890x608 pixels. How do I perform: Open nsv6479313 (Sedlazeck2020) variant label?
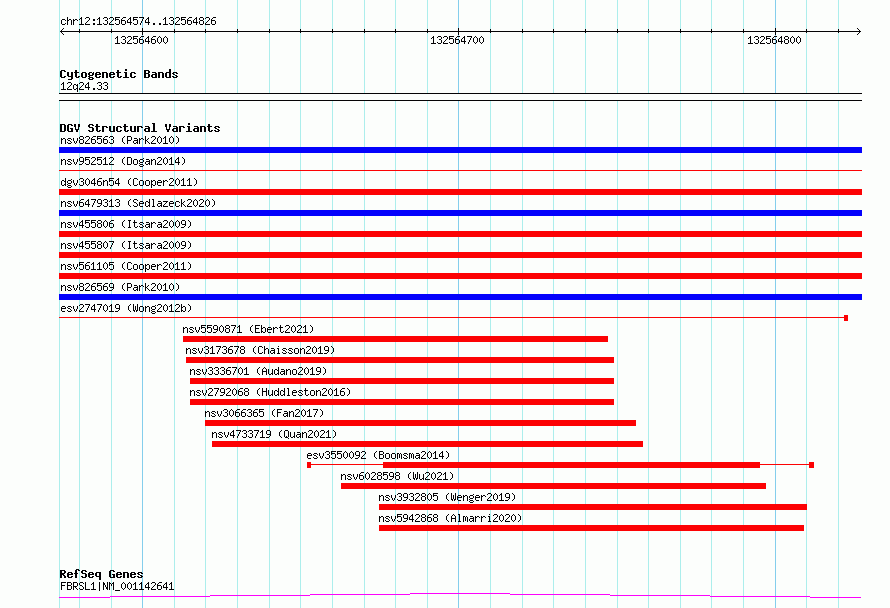point(138,203)
